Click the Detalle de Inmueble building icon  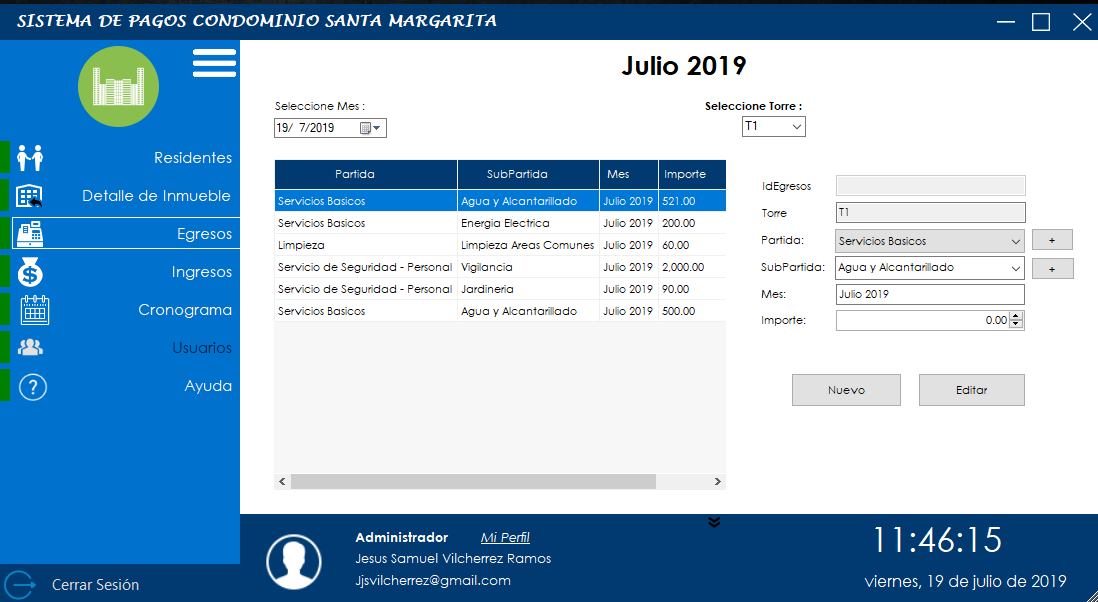(31, 196)
